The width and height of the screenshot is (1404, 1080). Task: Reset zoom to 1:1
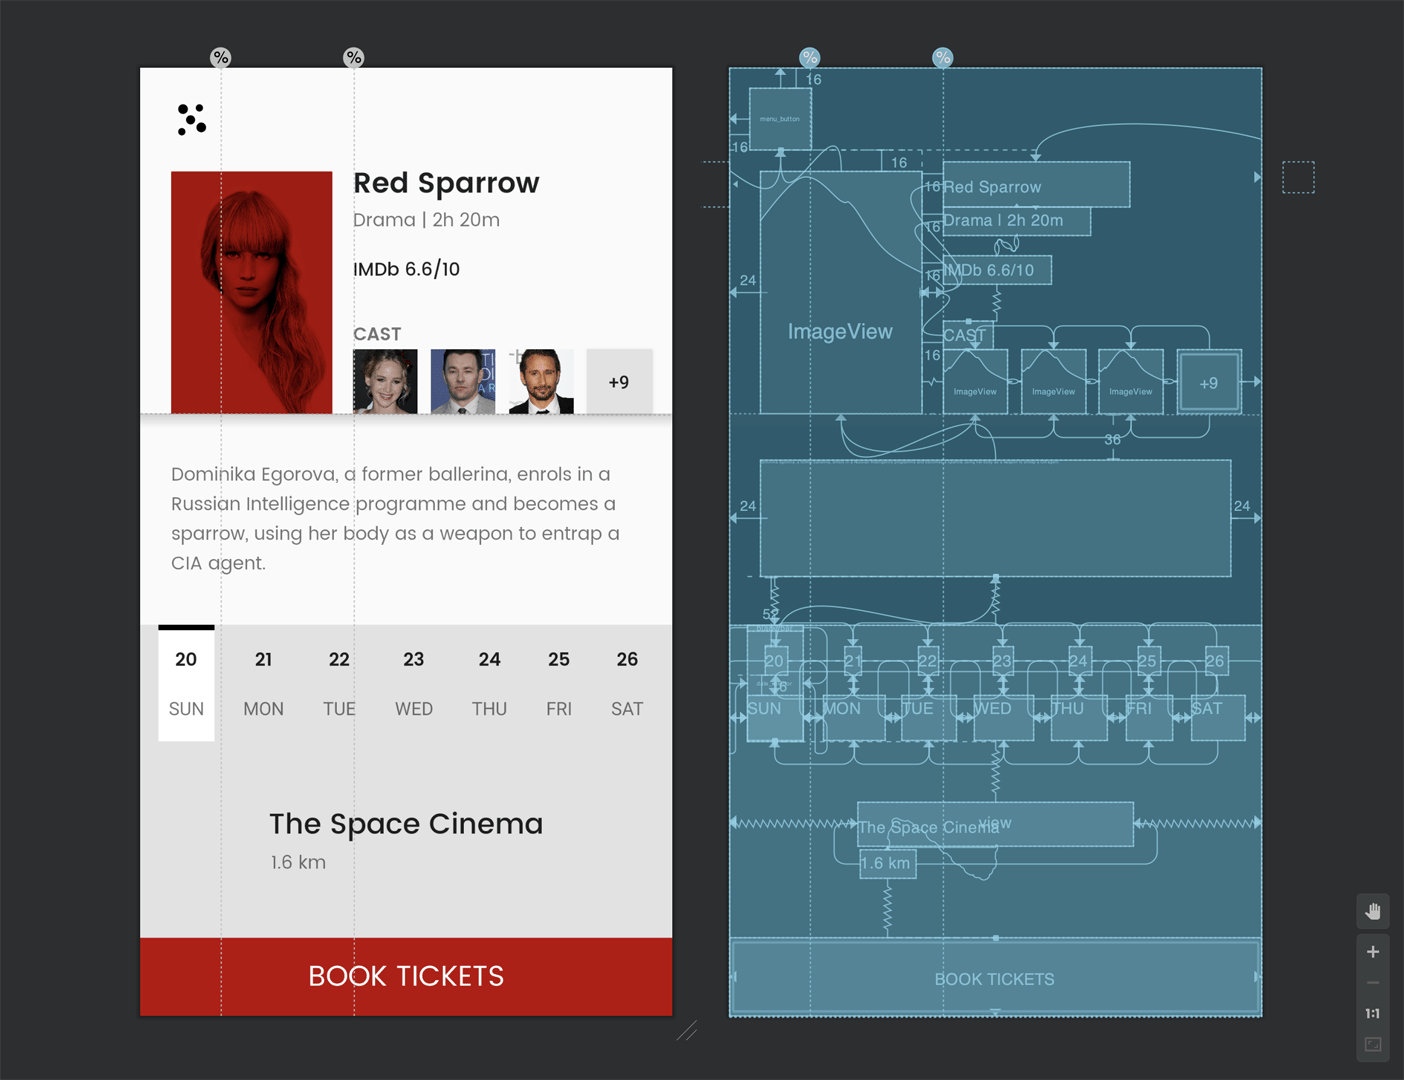pyautogui.click(x=1372, y=1013)
